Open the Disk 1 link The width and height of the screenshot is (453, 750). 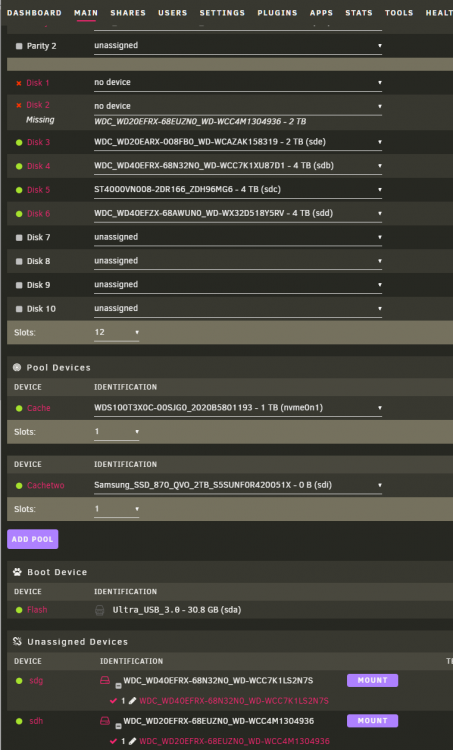38,83
